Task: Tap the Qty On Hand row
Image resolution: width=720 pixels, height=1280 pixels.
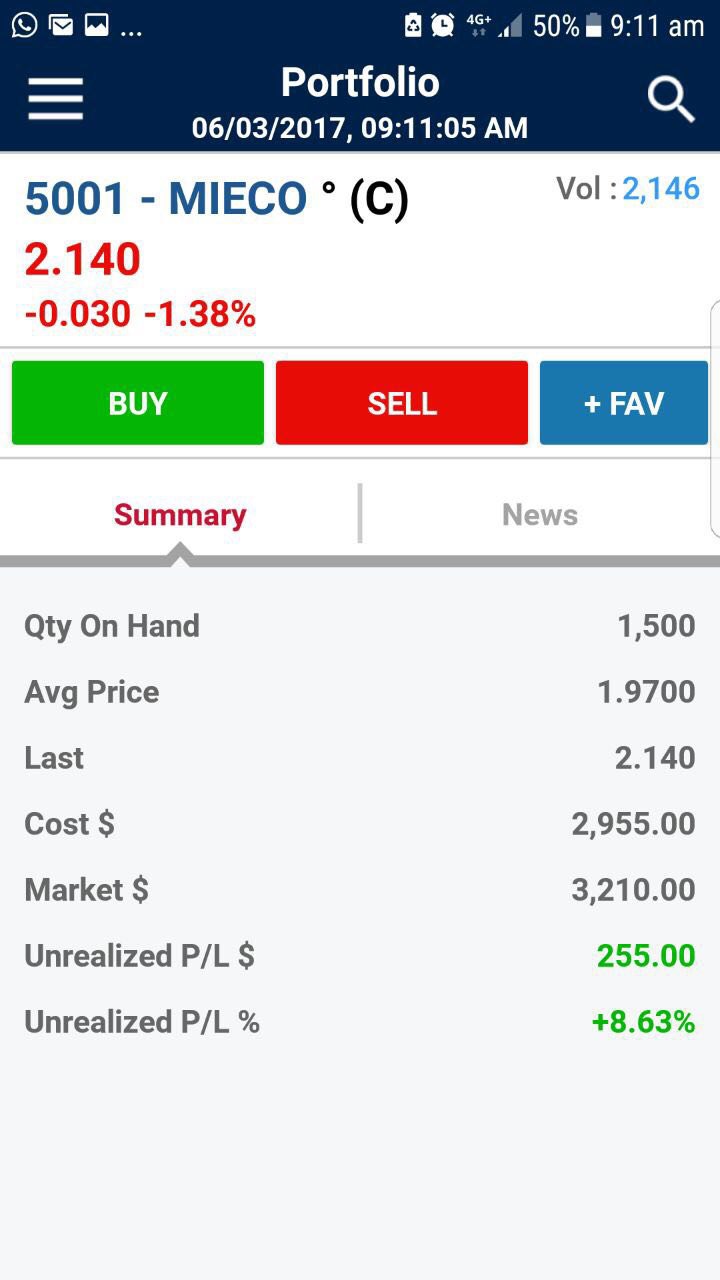Action: (360, 626)
